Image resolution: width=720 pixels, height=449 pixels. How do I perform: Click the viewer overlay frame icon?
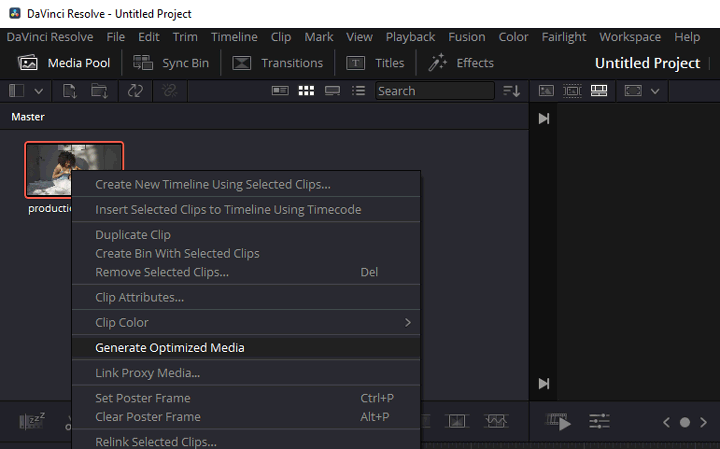(633, 91)
